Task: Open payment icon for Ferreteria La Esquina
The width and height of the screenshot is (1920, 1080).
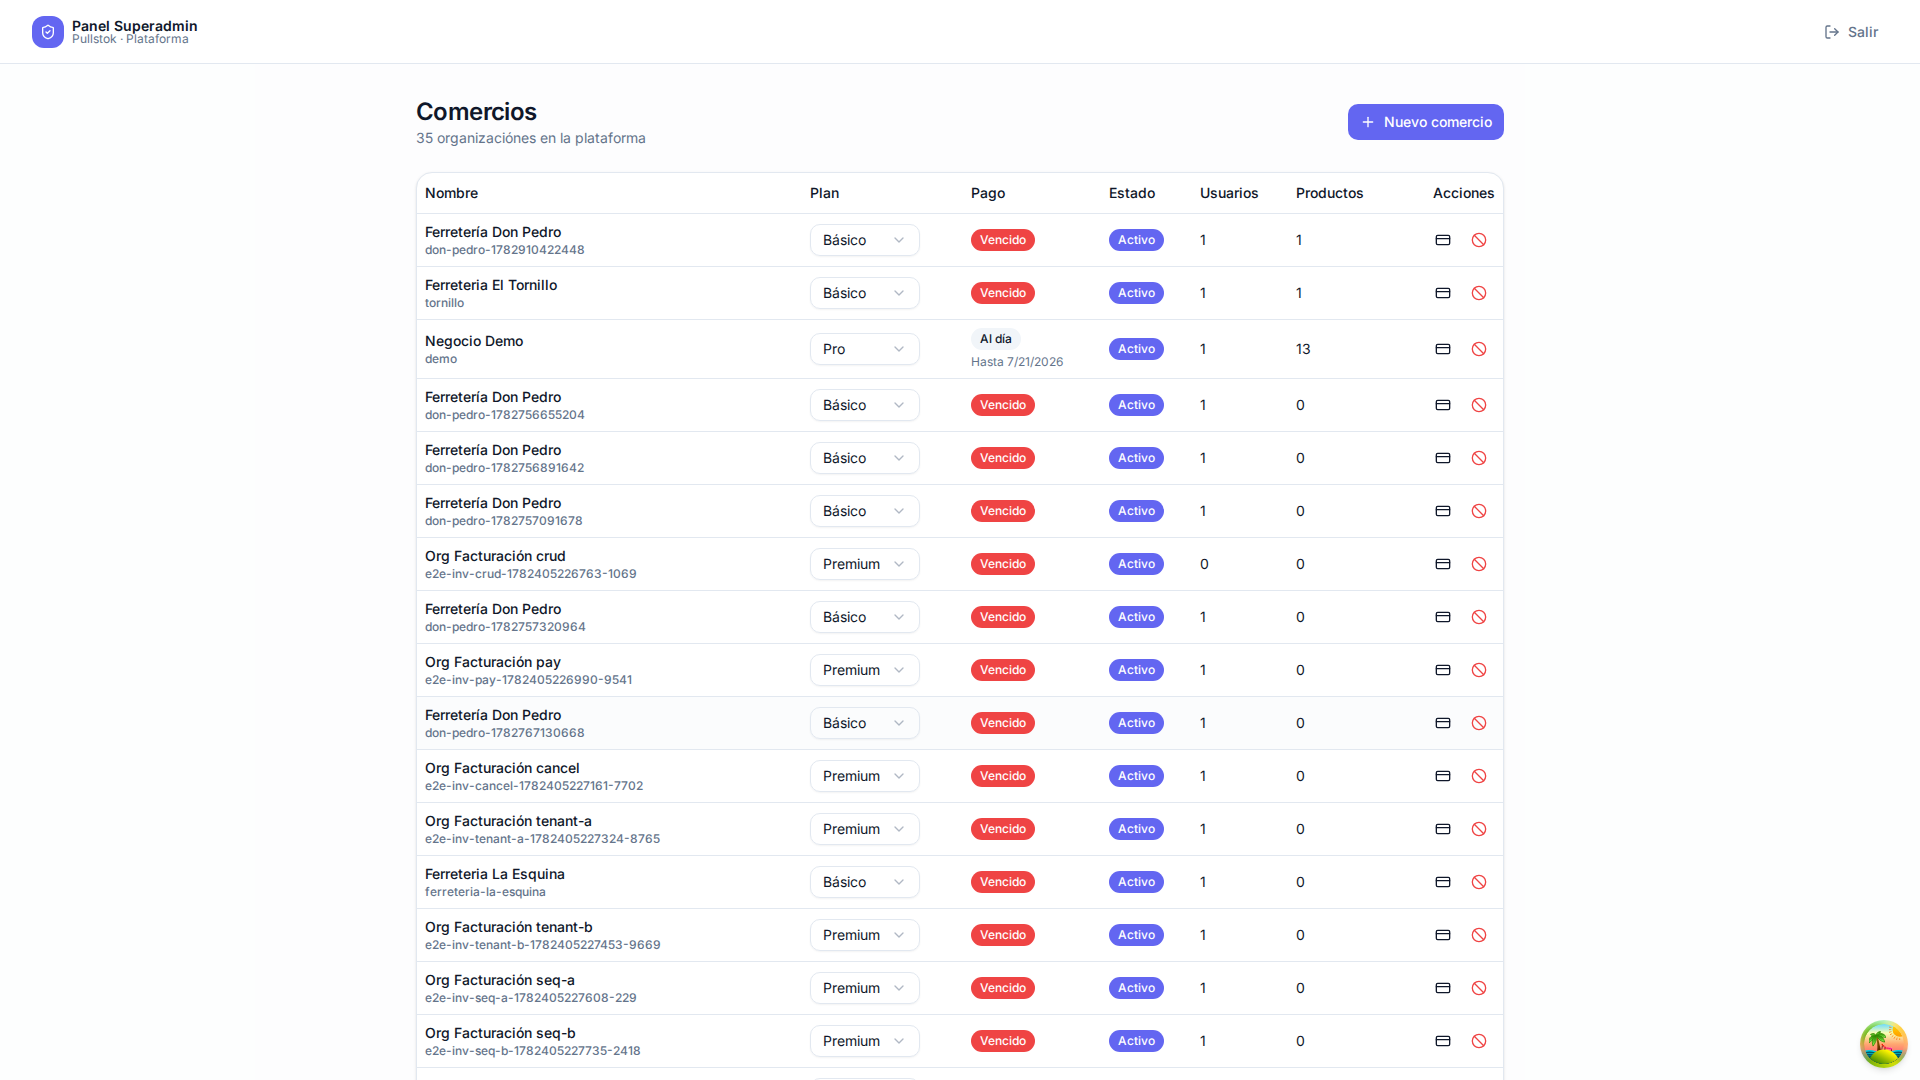Action: (1443, 882)
